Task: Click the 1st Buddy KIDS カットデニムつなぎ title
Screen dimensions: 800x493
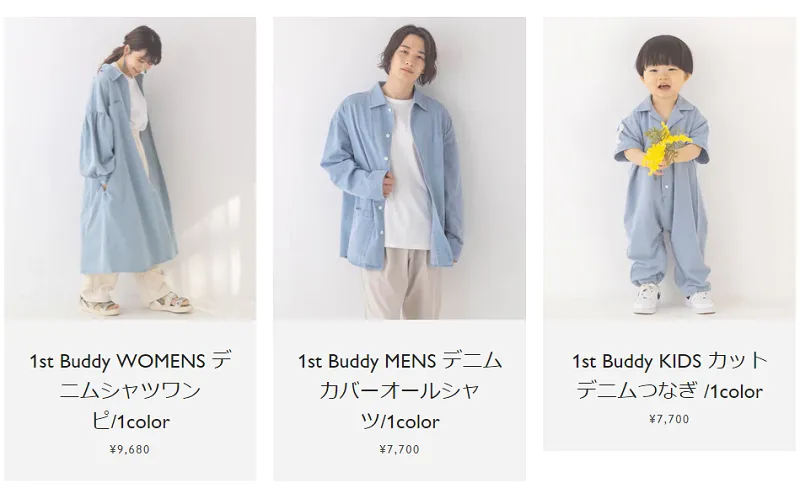Action: [669, 376]
